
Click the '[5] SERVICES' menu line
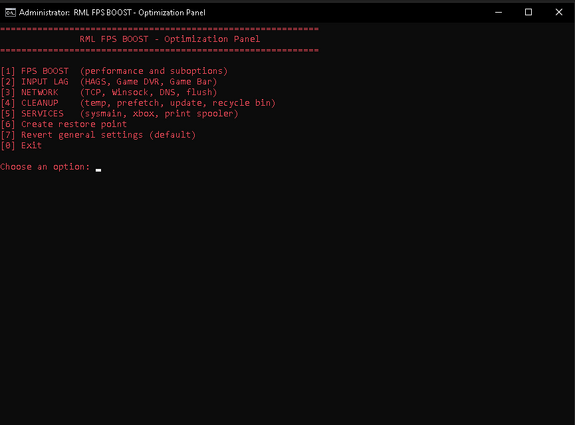[x=120, y=113]
